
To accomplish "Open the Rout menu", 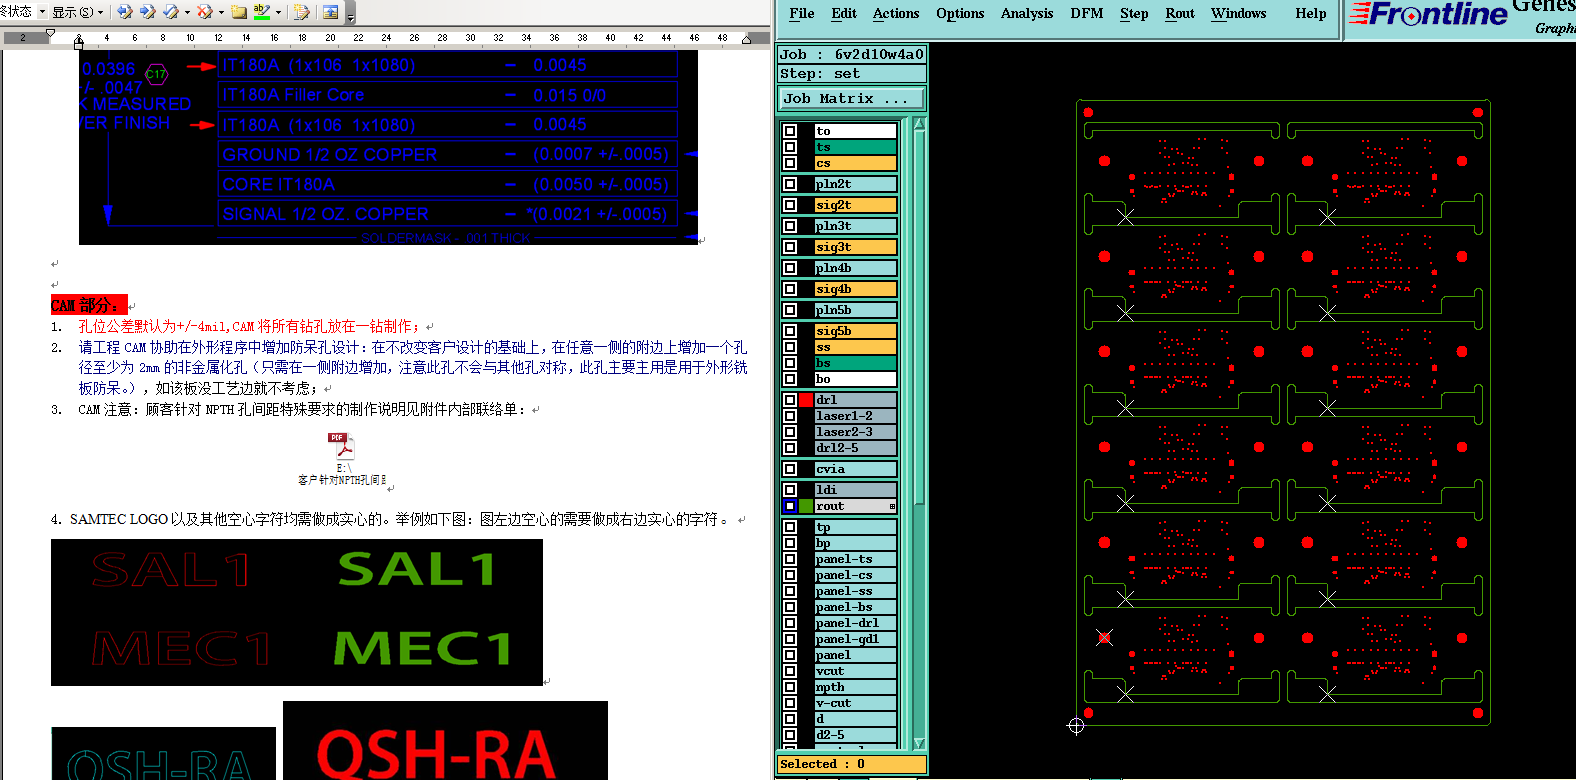I will (1180, 14).
